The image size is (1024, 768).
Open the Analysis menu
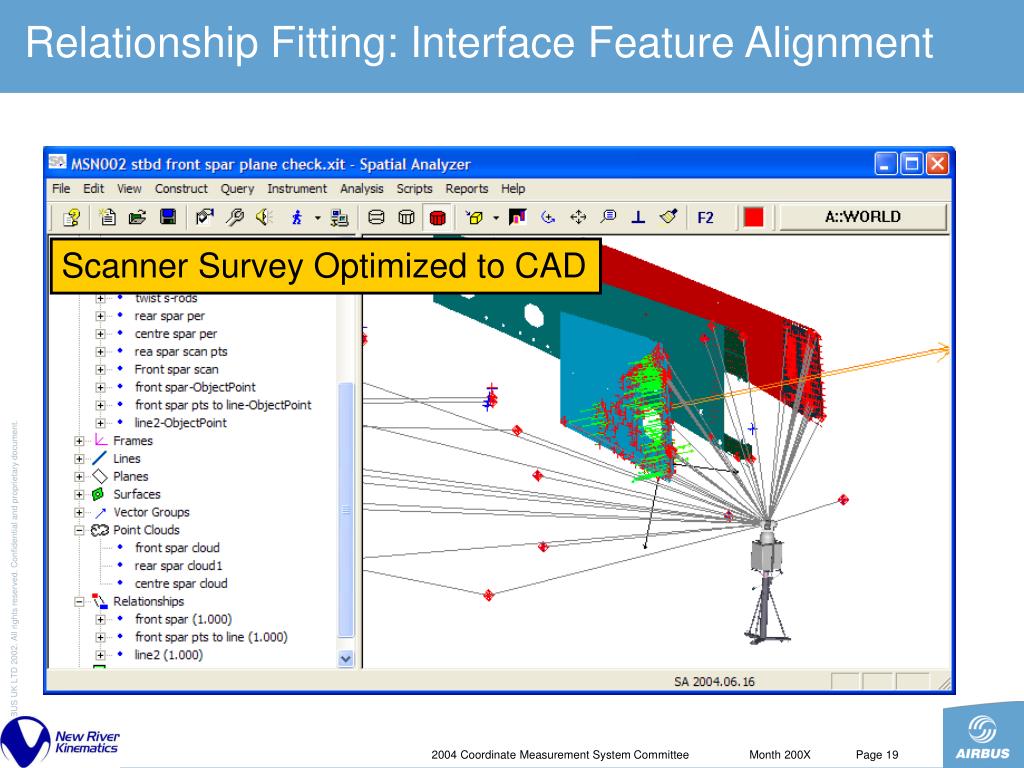361,188
